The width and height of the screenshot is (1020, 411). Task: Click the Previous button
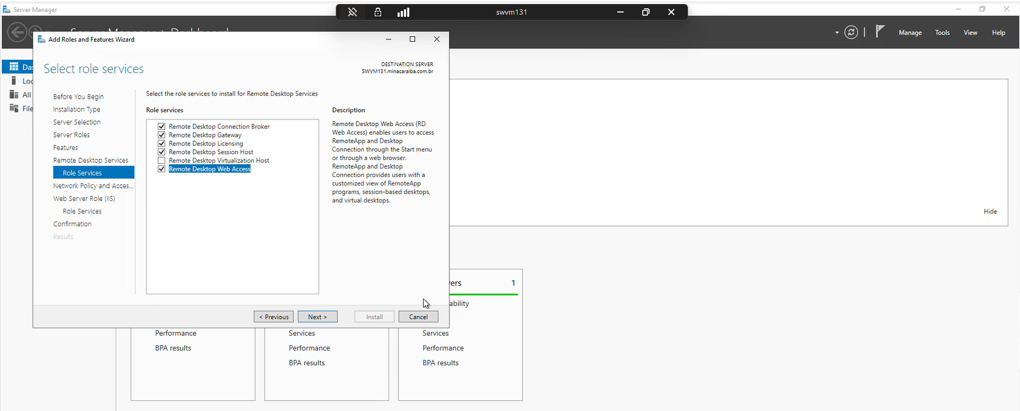click(x=274, y=317)
